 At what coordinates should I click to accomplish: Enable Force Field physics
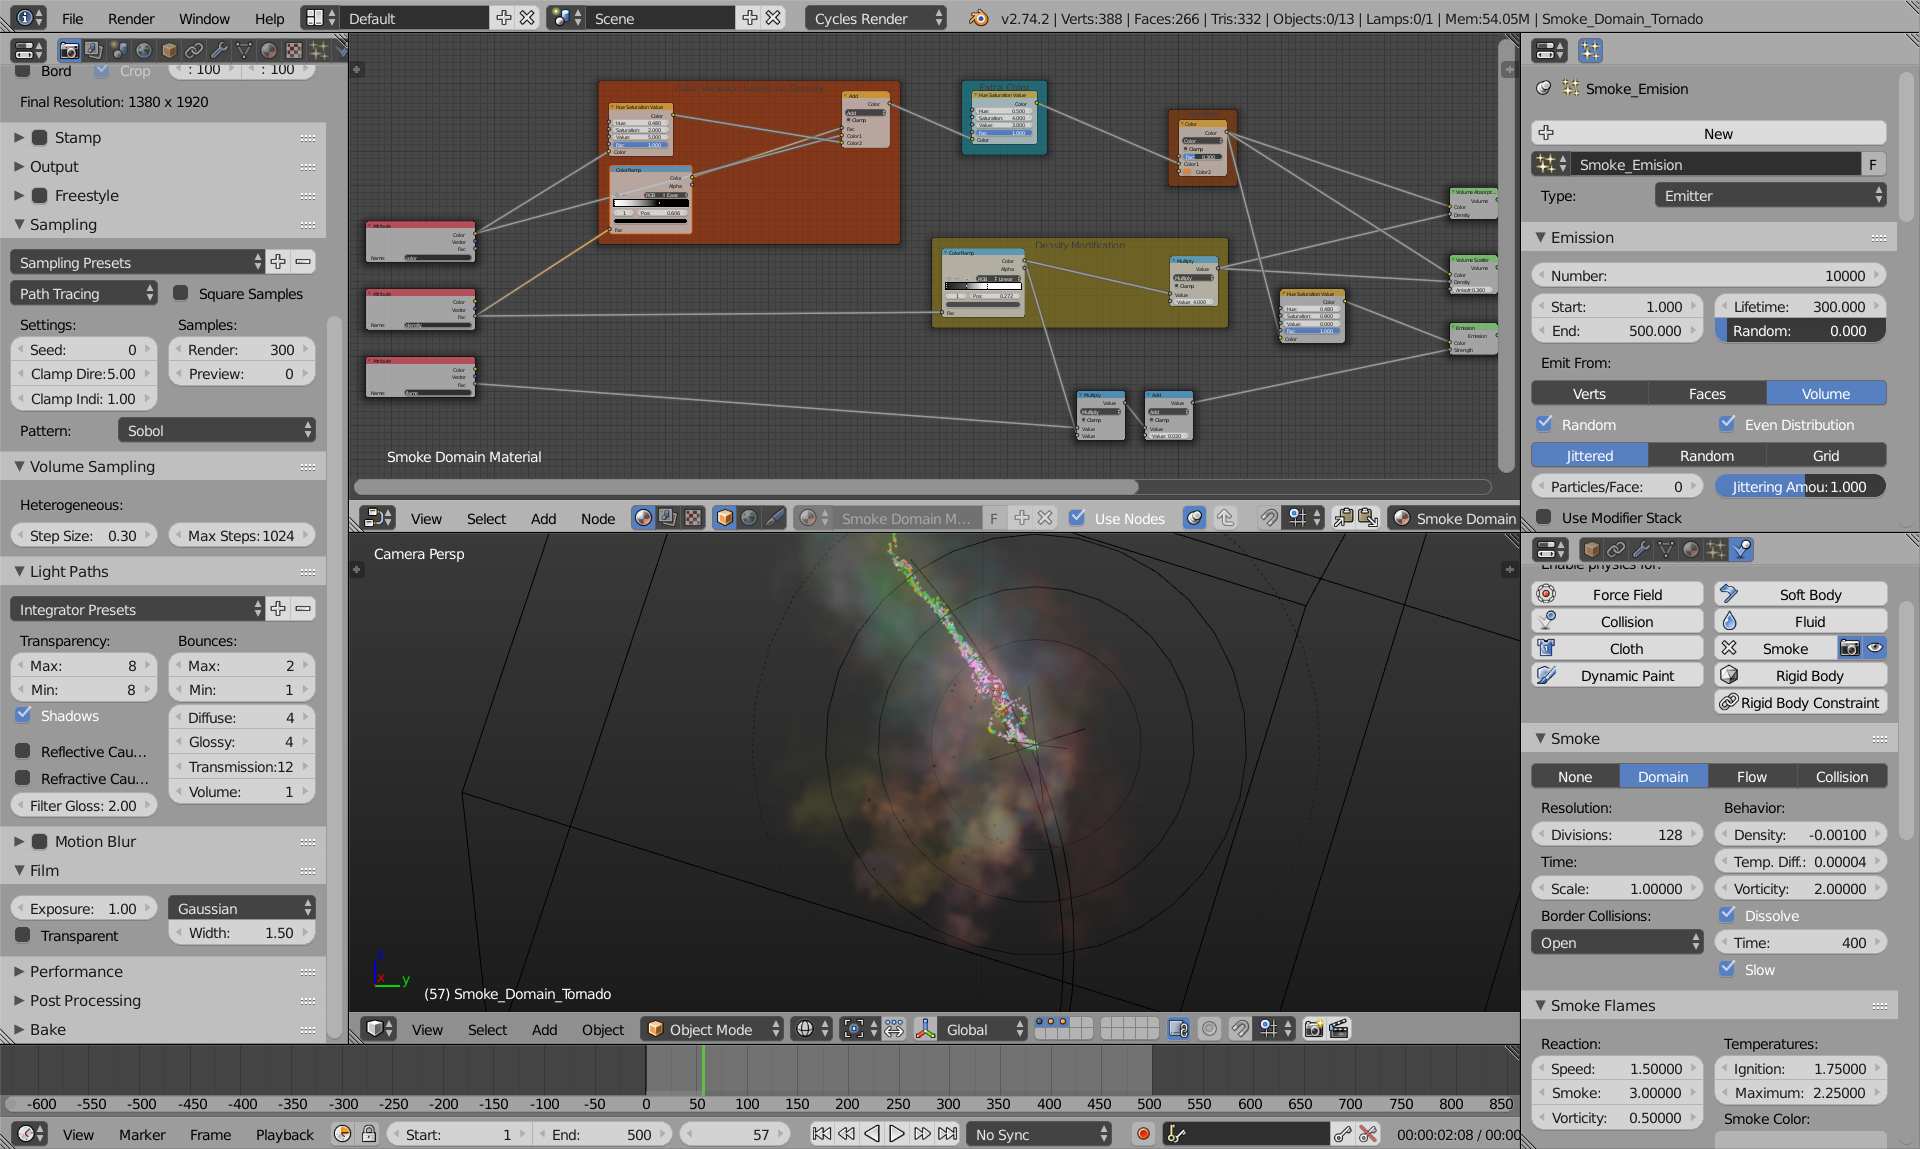click(x=1617, y=594)
